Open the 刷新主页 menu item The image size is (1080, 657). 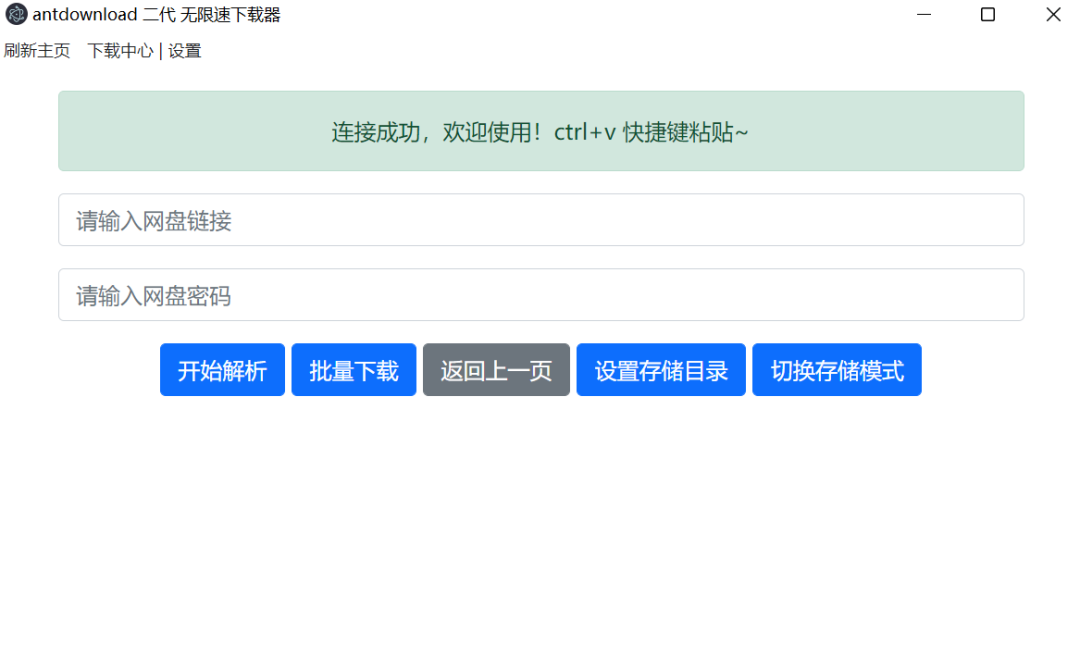(37, 51)
